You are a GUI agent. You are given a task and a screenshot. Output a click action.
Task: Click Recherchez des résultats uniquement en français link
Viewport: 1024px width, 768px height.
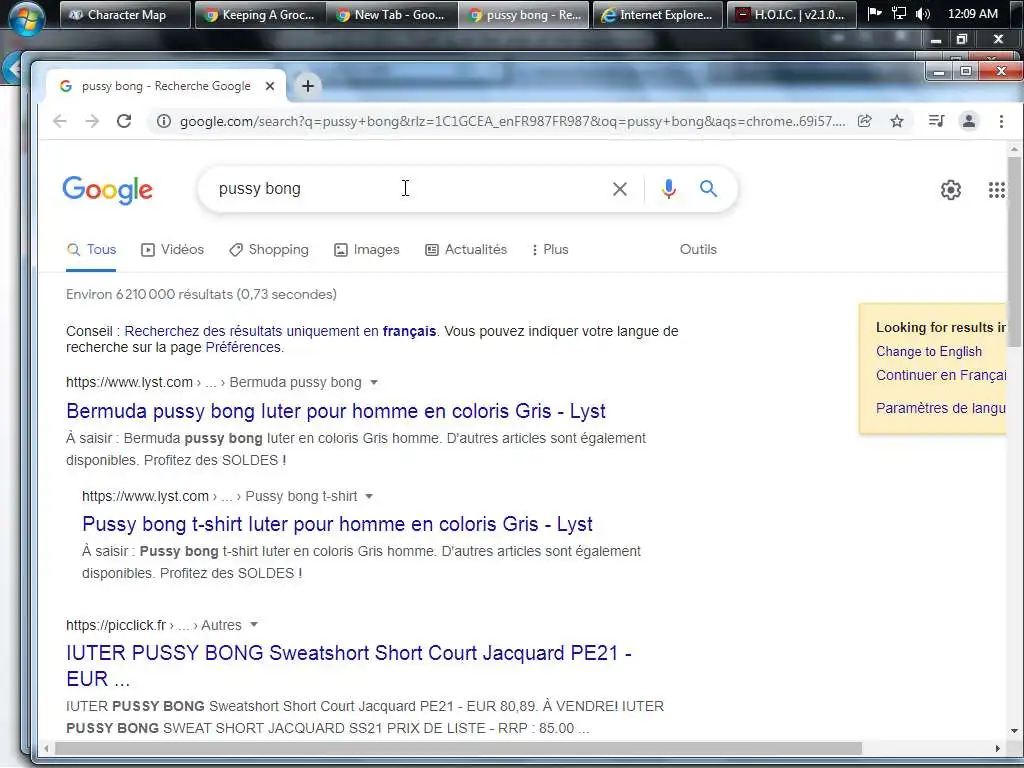pyautogui.click(x=280, y=331)
